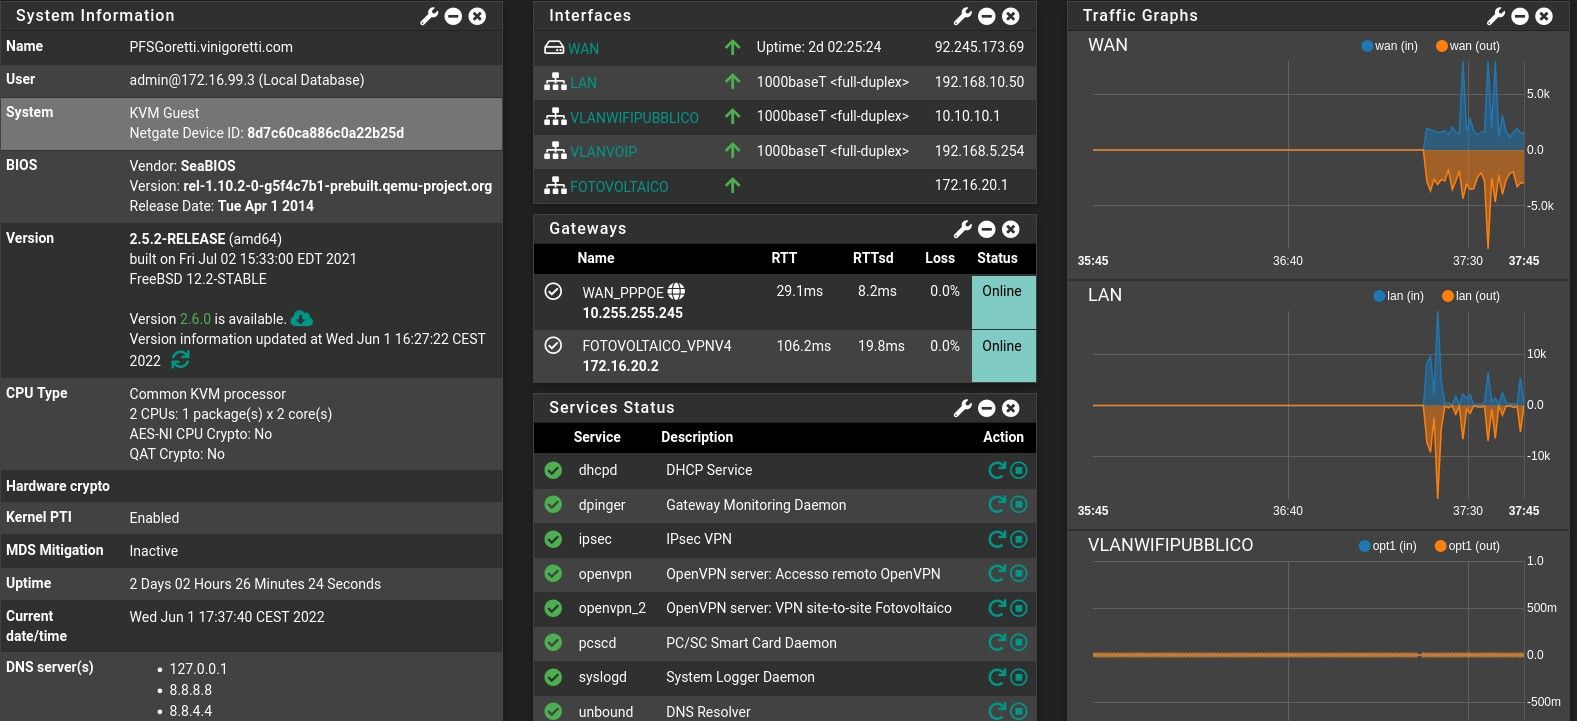Restart the dhcpd service
The width and height of the screenshot is (1577, 721).
click(x=996, y=470)
